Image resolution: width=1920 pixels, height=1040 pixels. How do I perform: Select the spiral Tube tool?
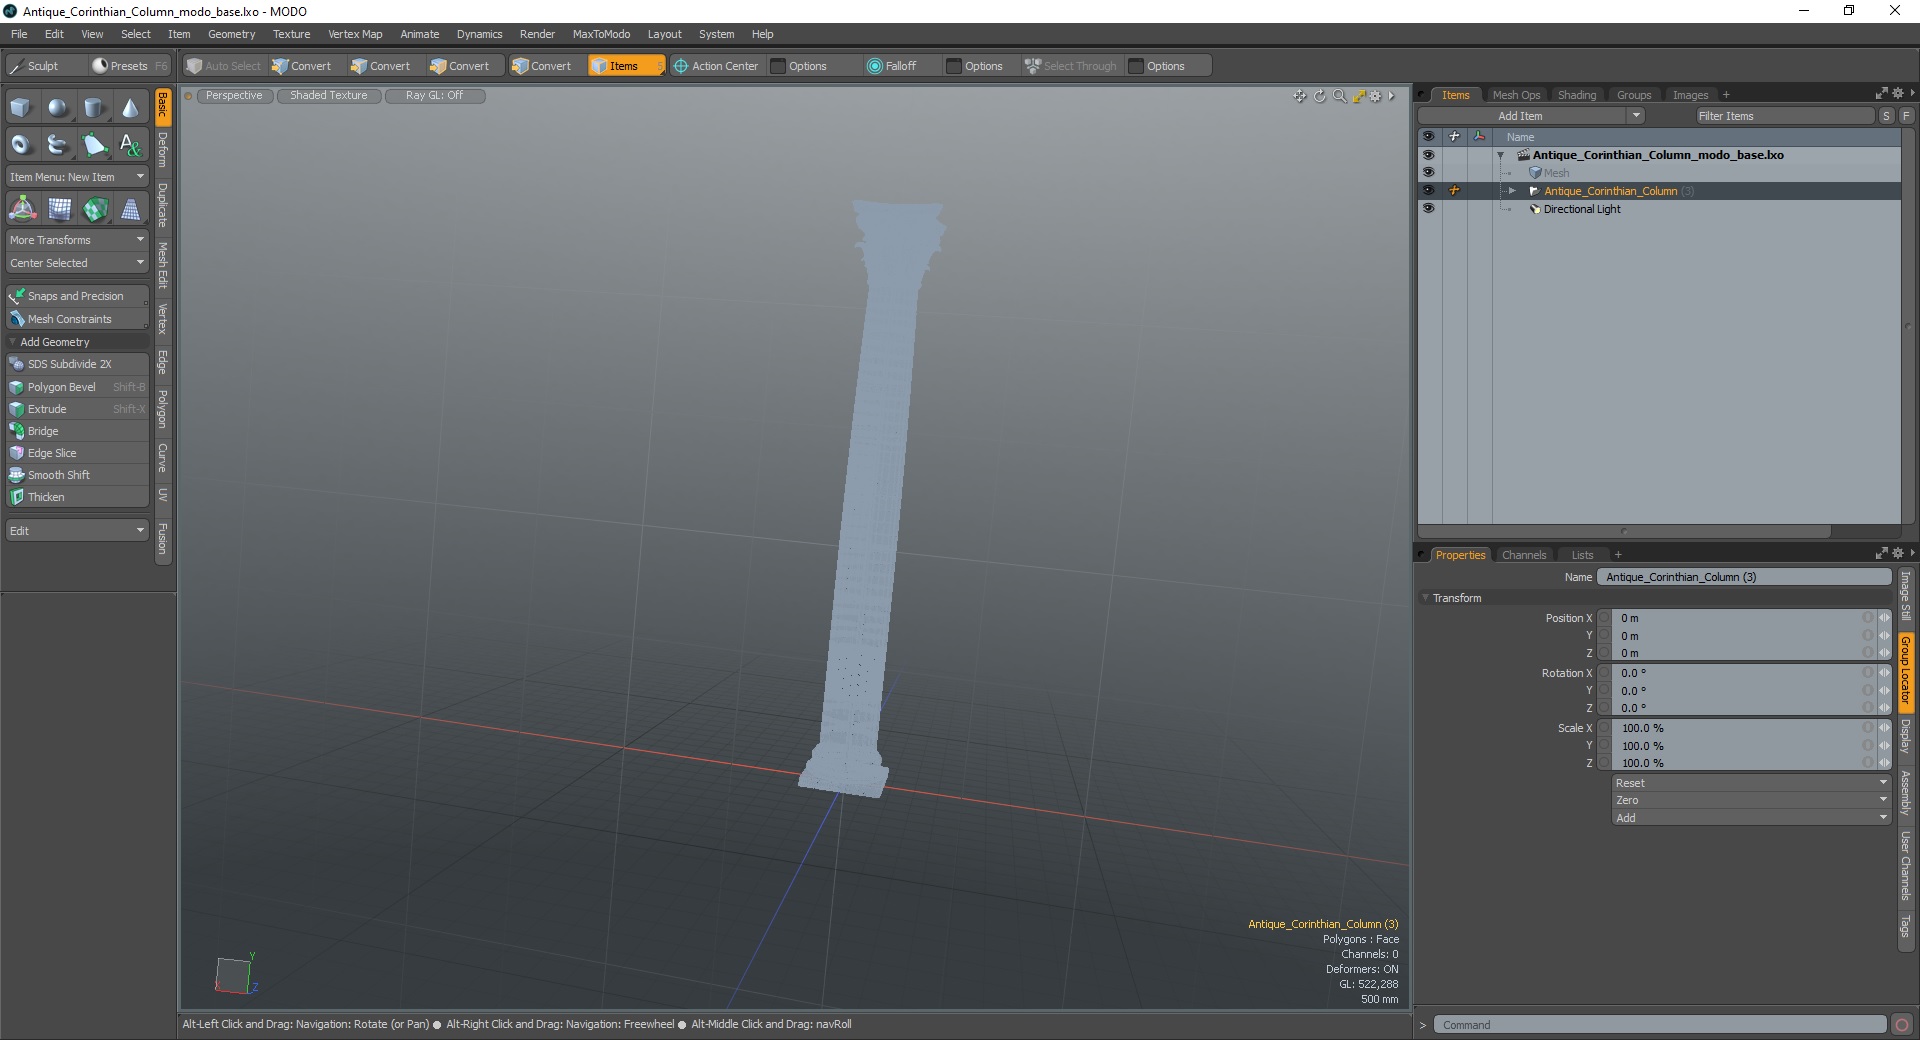click(58, 145)
